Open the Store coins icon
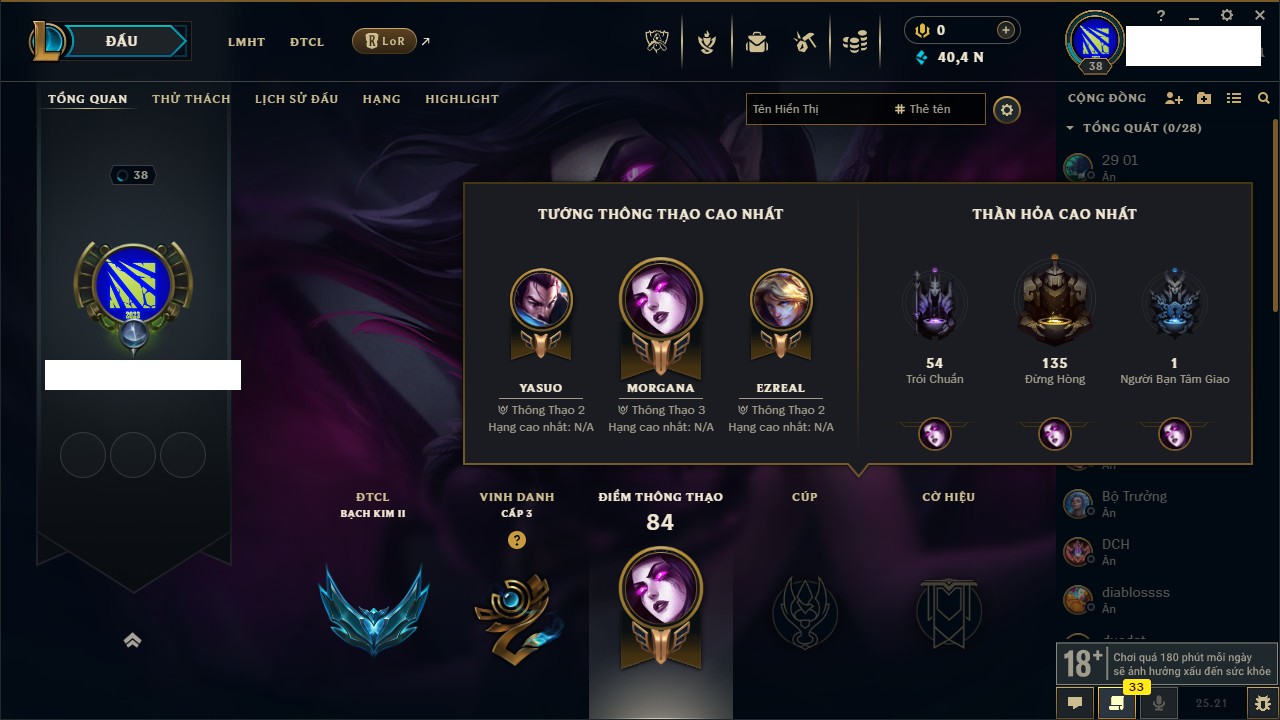The height and width of the screenshot is (720, 1280). [854, 42]
